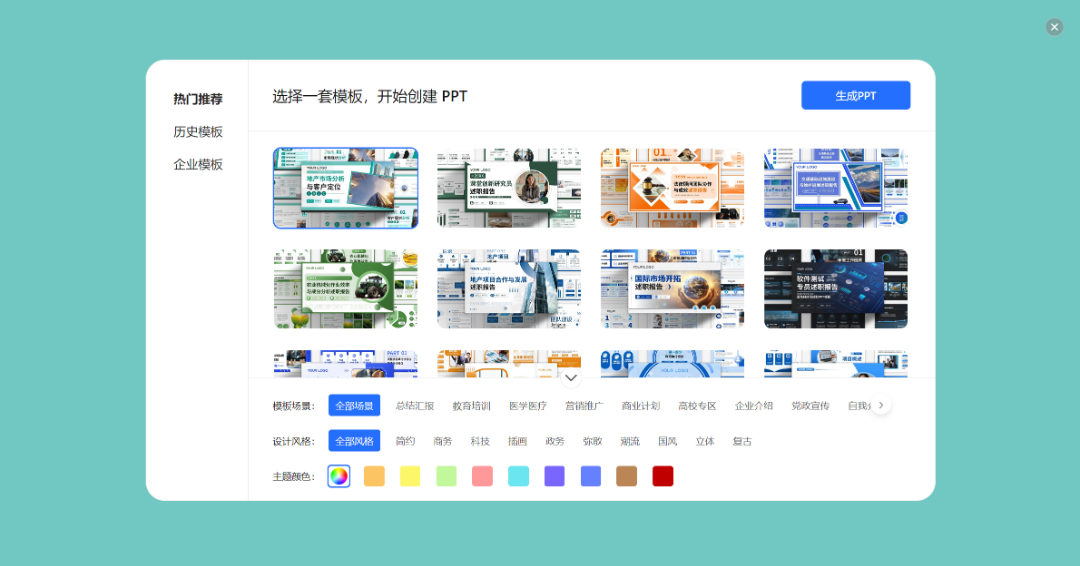Image resolution: width=1080 pixels, height=566 pixels.
Task: Select the dark red theme color swatch
Action: (x=662, y=476)
